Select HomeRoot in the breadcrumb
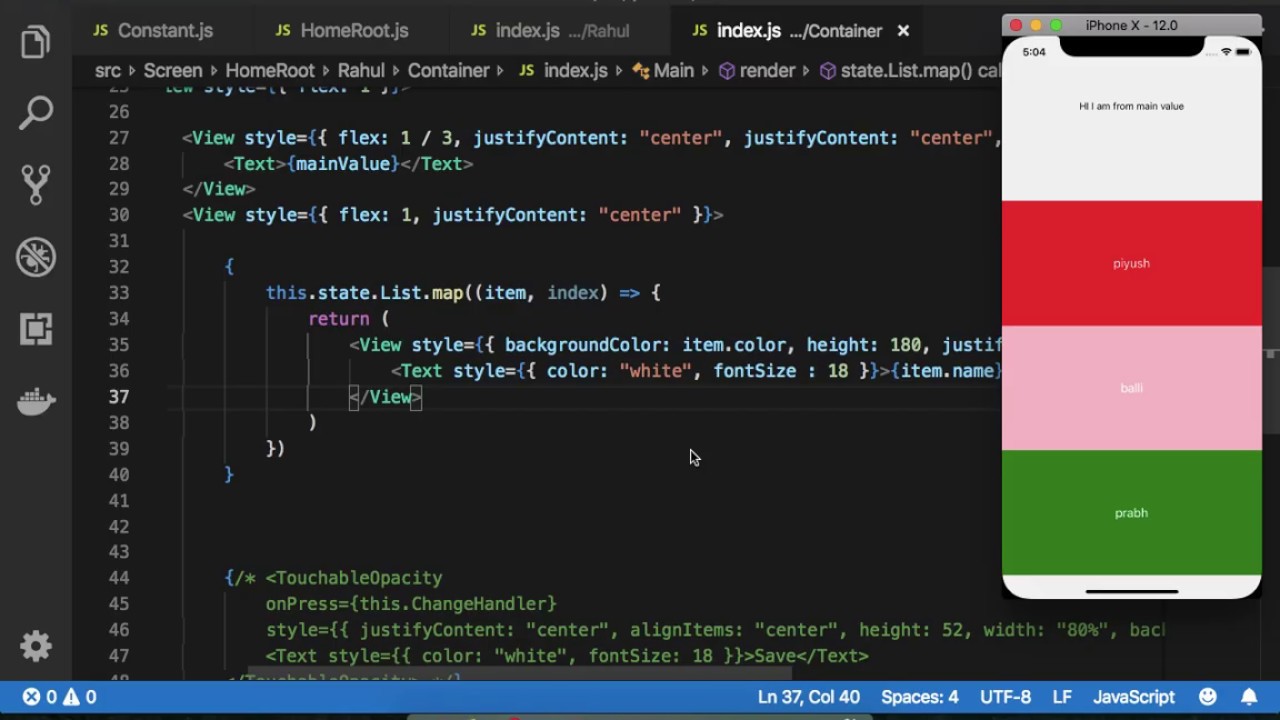 click(x=270, y=71)
